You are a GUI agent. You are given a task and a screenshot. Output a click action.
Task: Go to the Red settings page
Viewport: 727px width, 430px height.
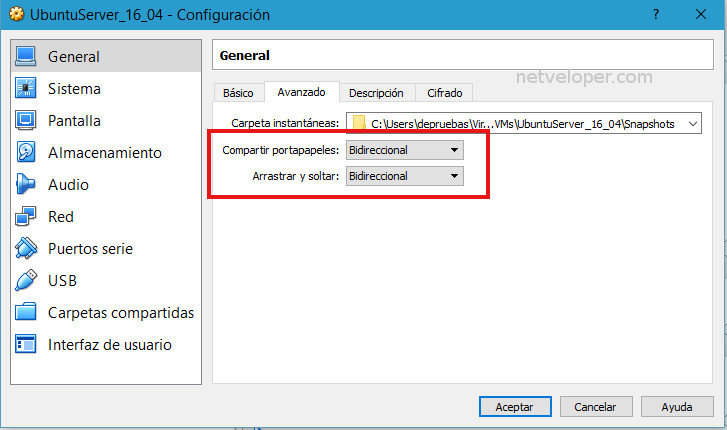coord(106,216)
